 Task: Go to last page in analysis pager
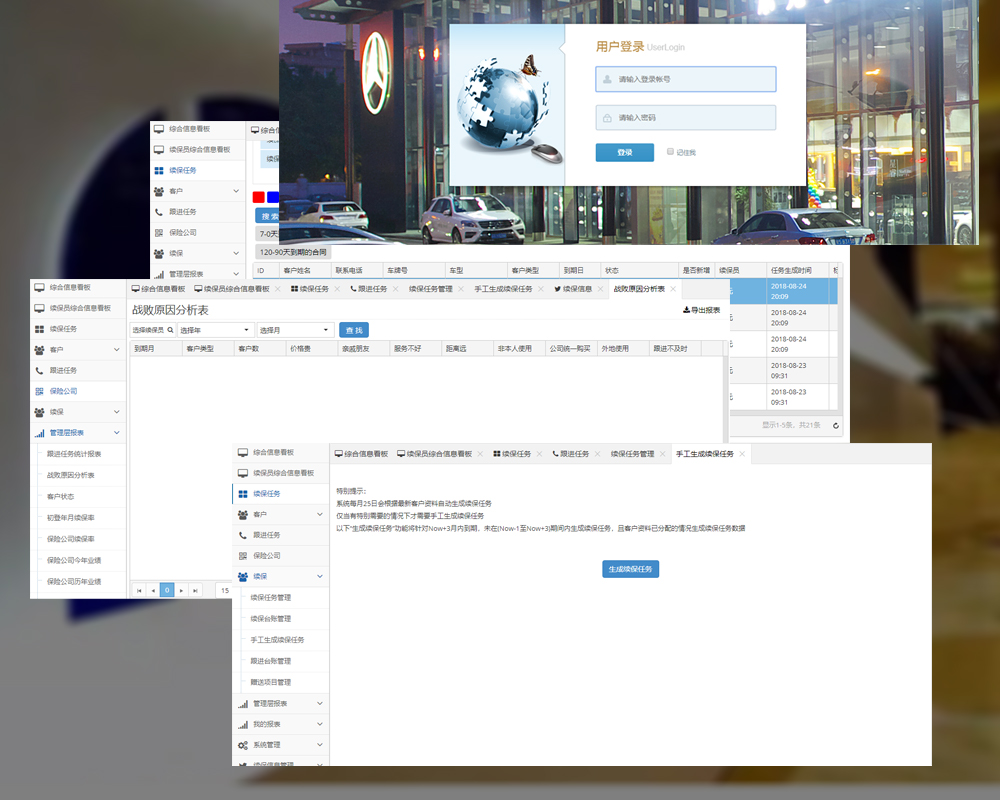(x=195, y=591)
